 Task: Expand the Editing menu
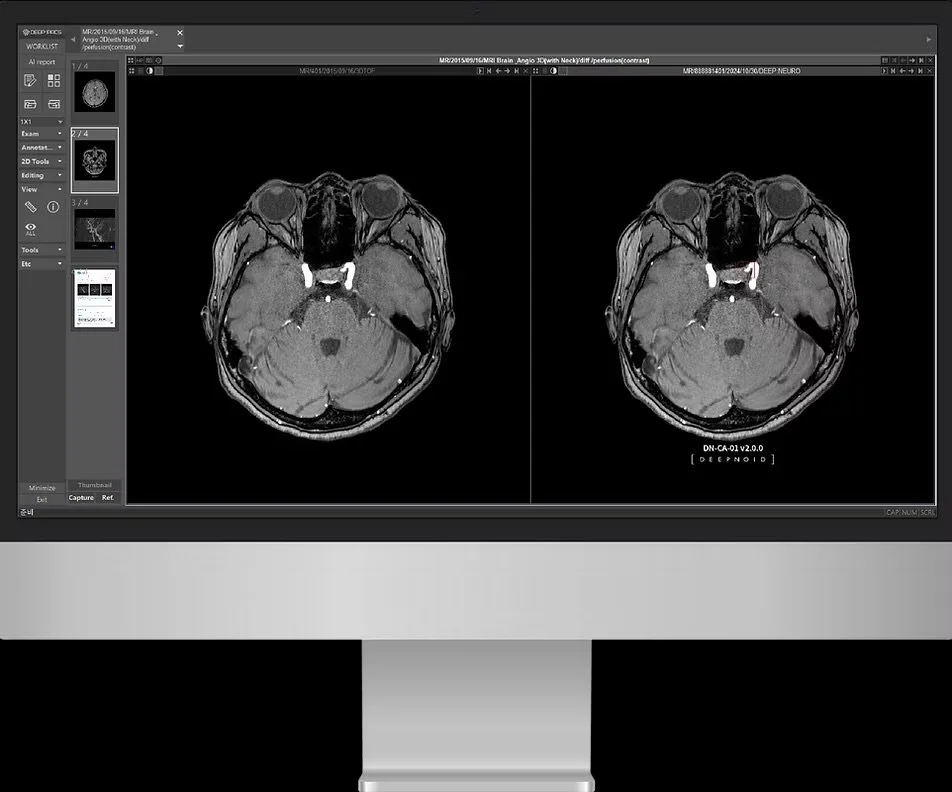[x=41, y=176]
